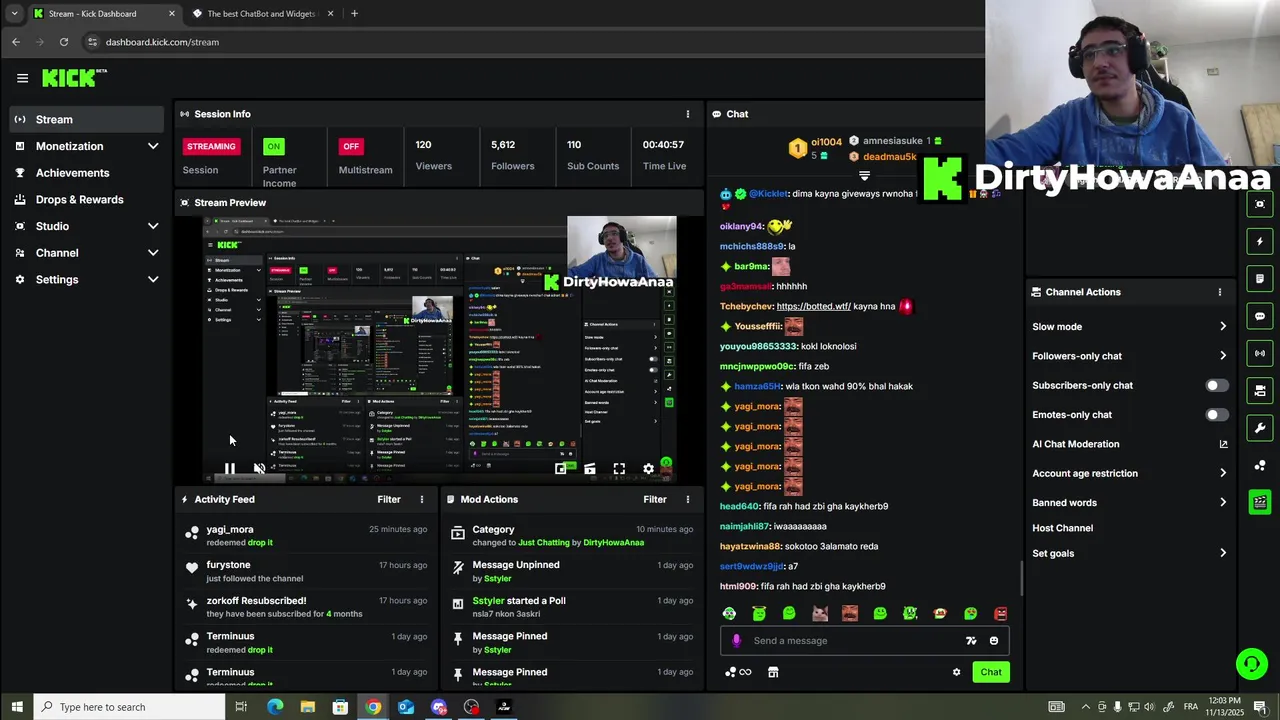Viewport: 1280px width, 720px height.
Task: Filter the Mod Actions list
Action: [x=655, y=499]
